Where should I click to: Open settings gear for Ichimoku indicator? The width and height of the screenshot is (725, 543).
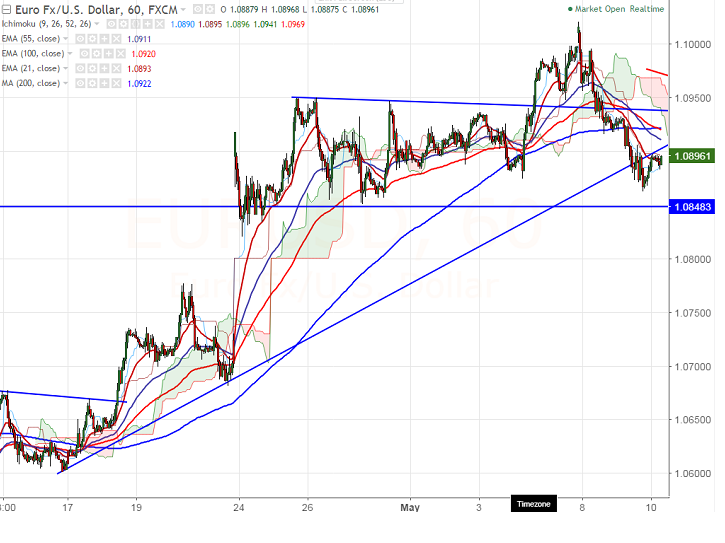tap(123, 24)
